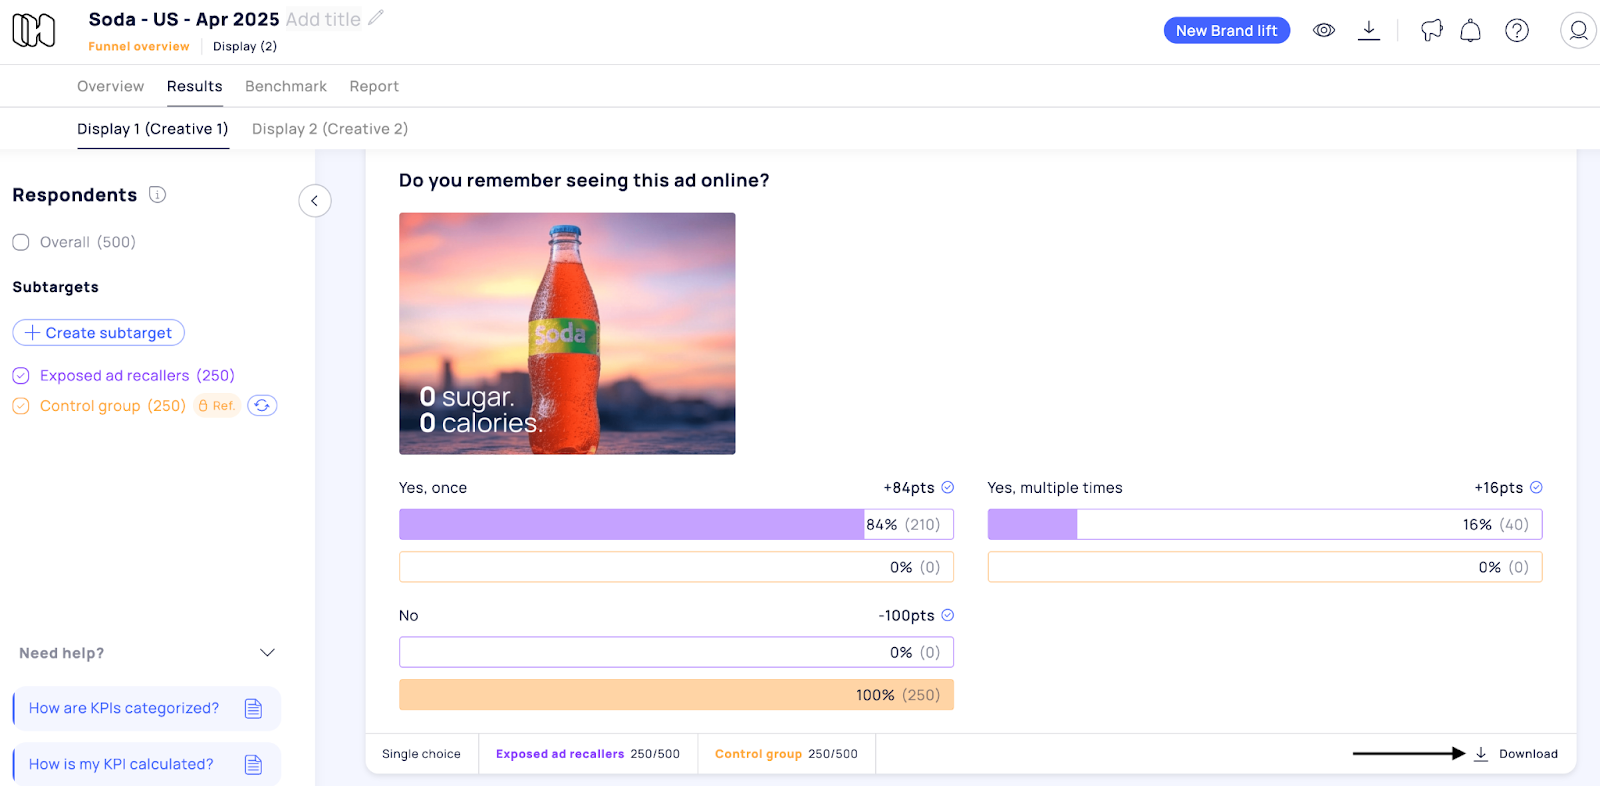Open the user profile avatar icon
This screenshot has width=1600, height=786.
click(1578, 31)
